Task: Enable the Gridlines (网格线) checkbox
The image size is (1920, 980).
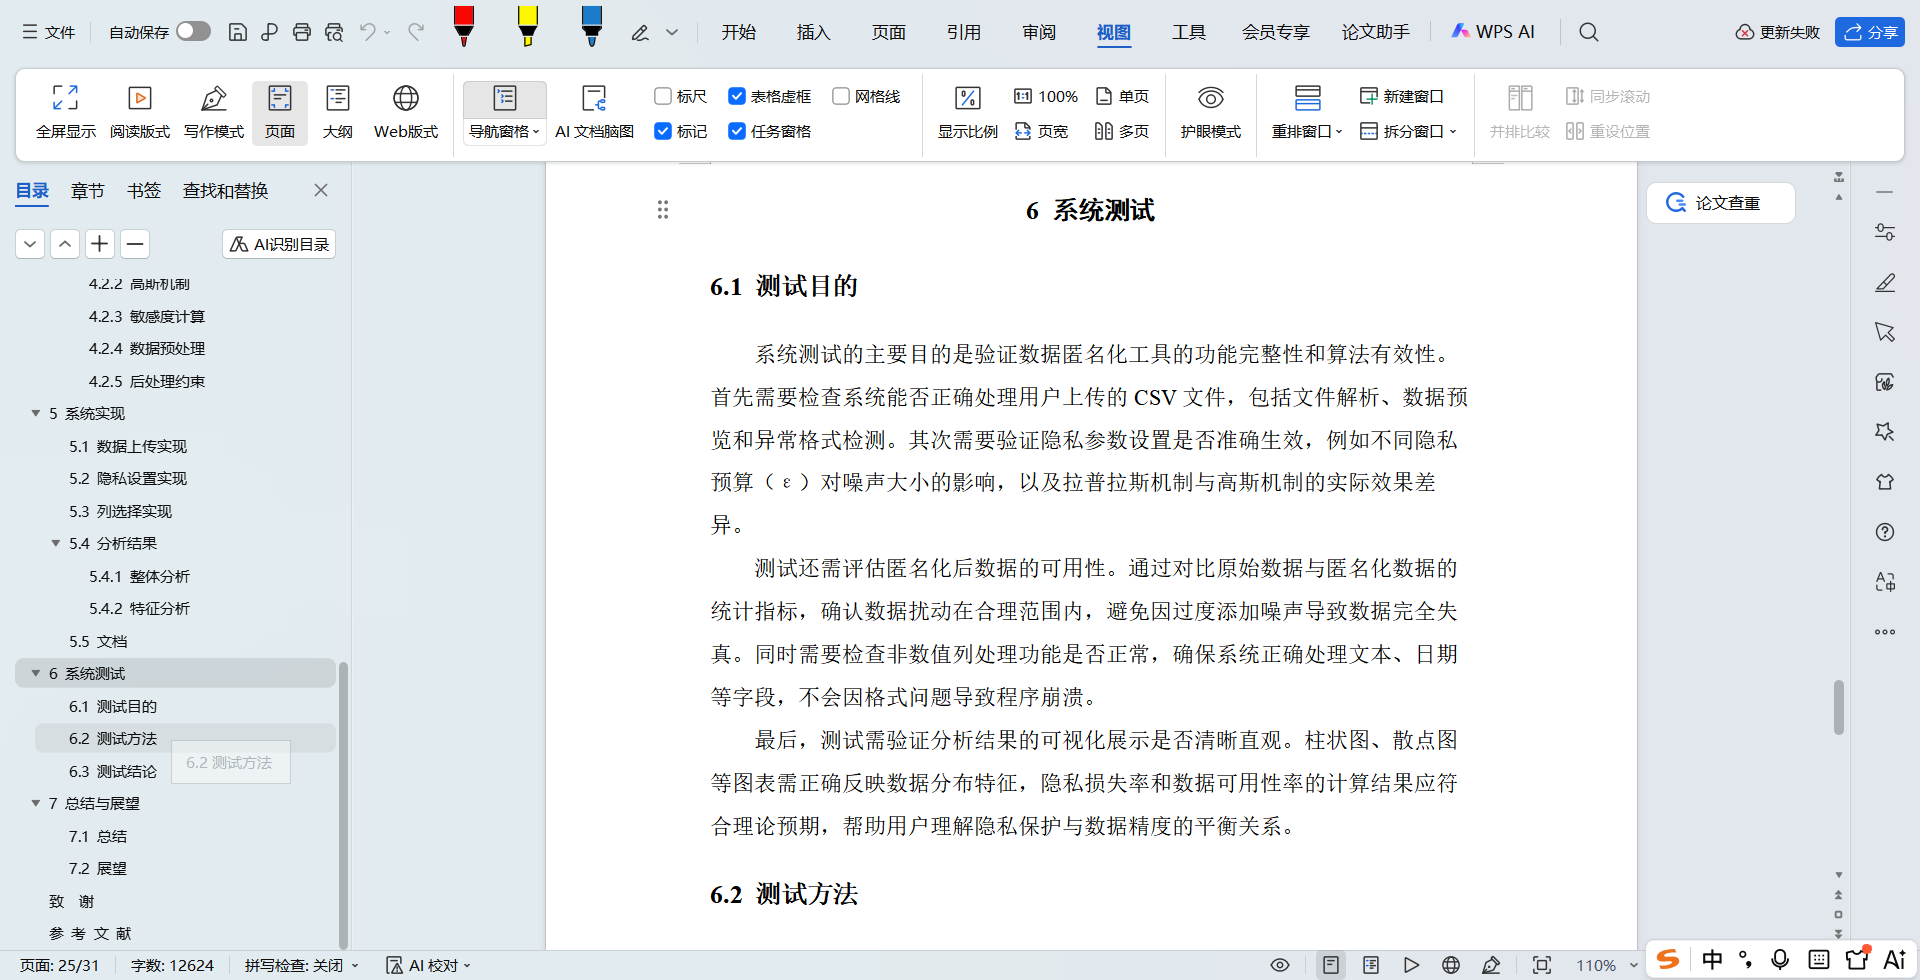Action: tap(841, 96)
